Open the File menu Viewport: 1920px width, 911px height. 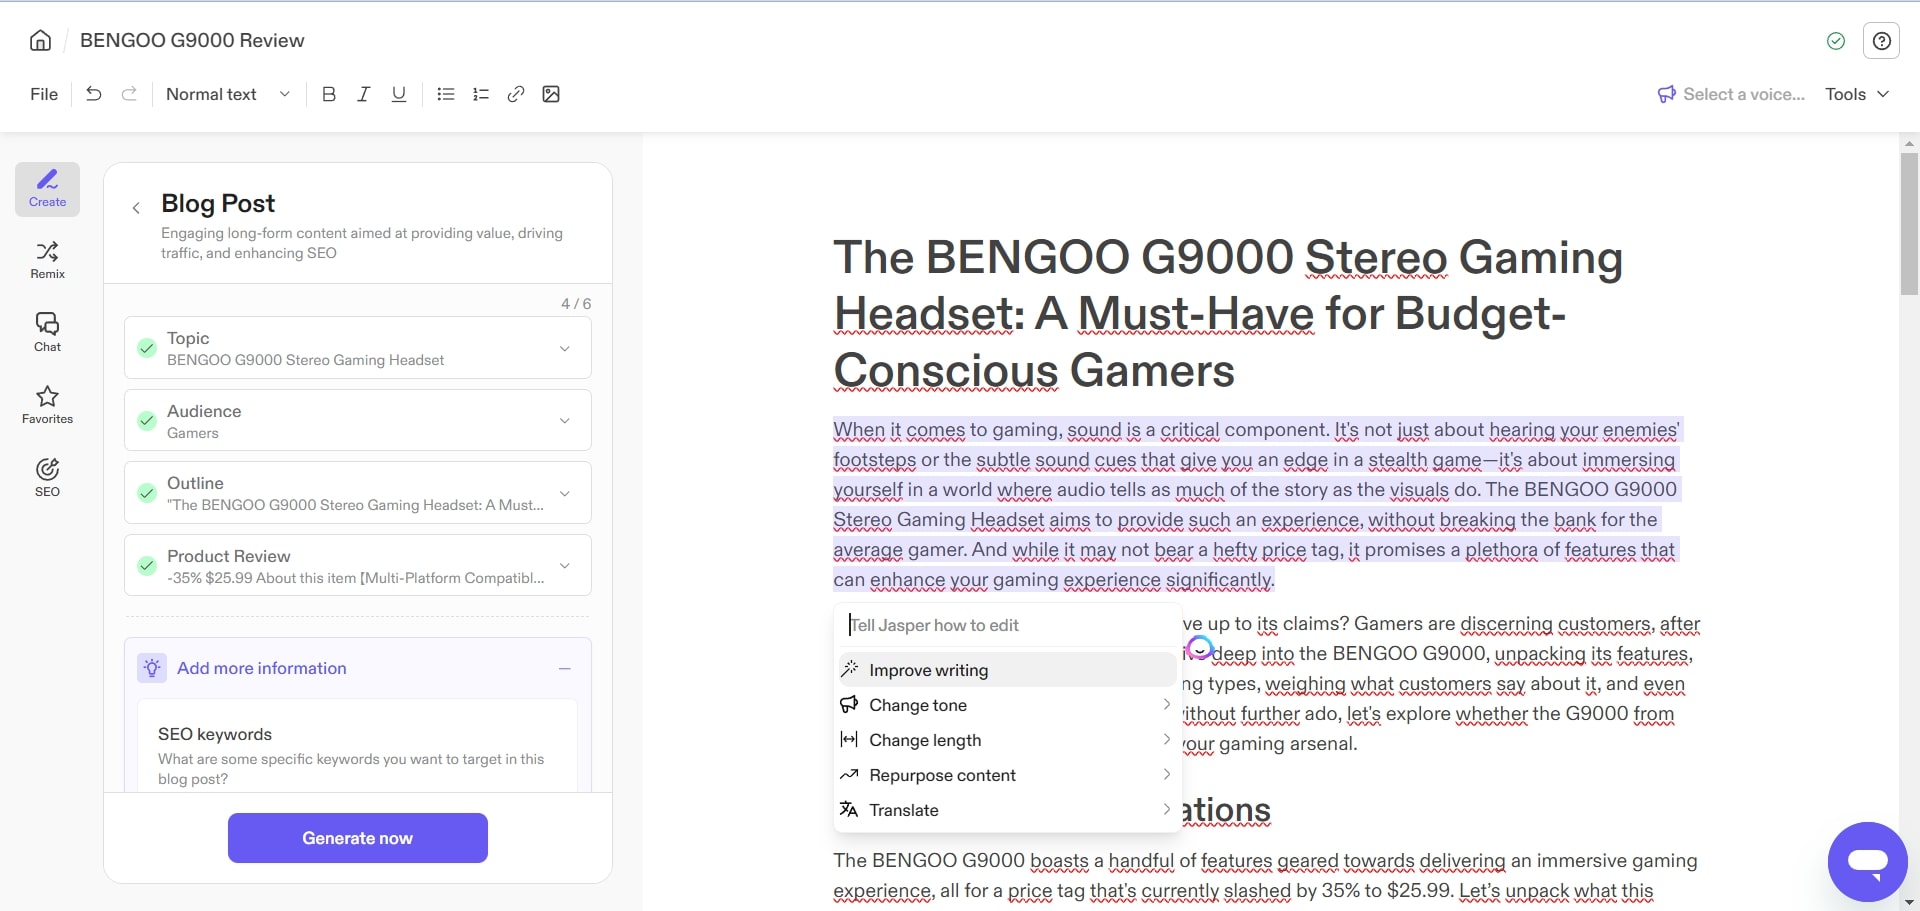(x=43, y=93)
